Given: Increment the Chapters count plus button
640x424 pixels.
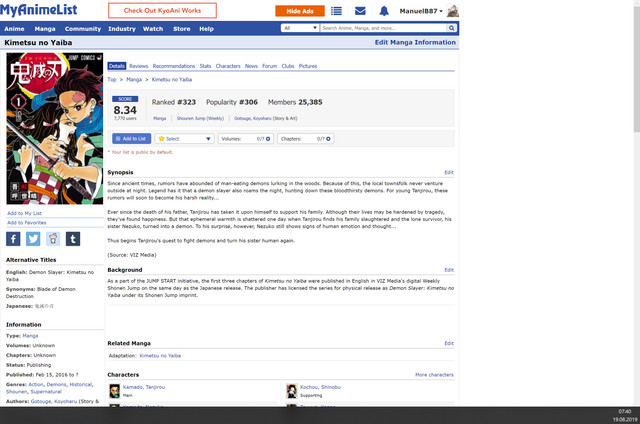Looking at the screenshot, I should [x=328, y=139].
